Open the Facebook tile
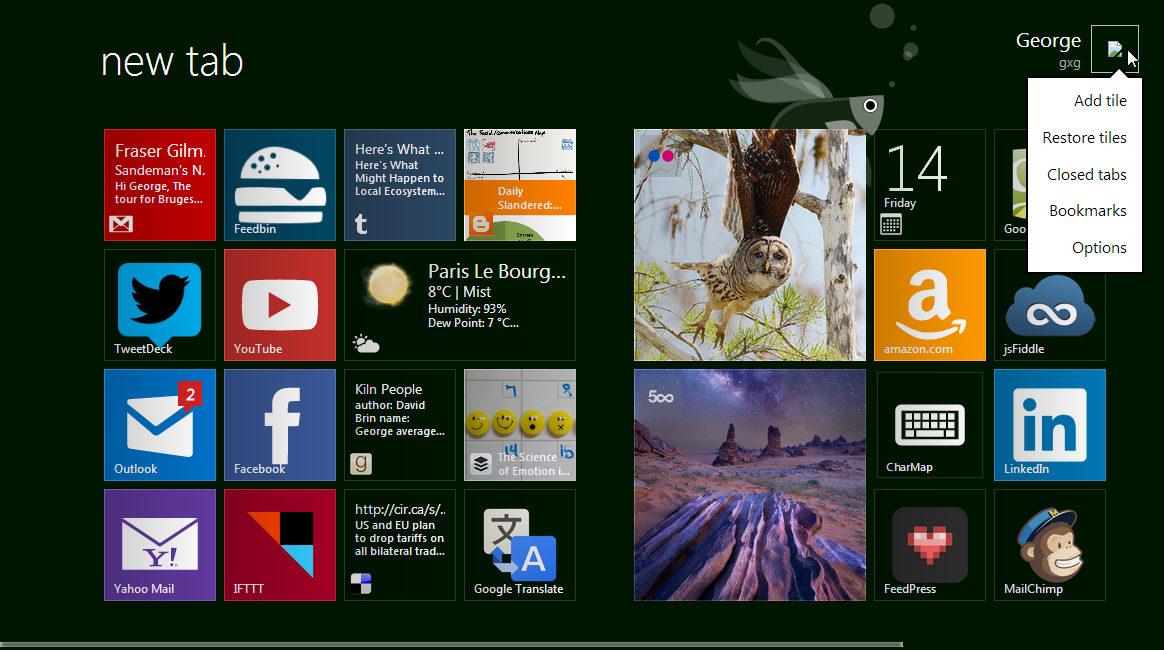Screen dimensions: 1164x650 click(x=280, y=425)
